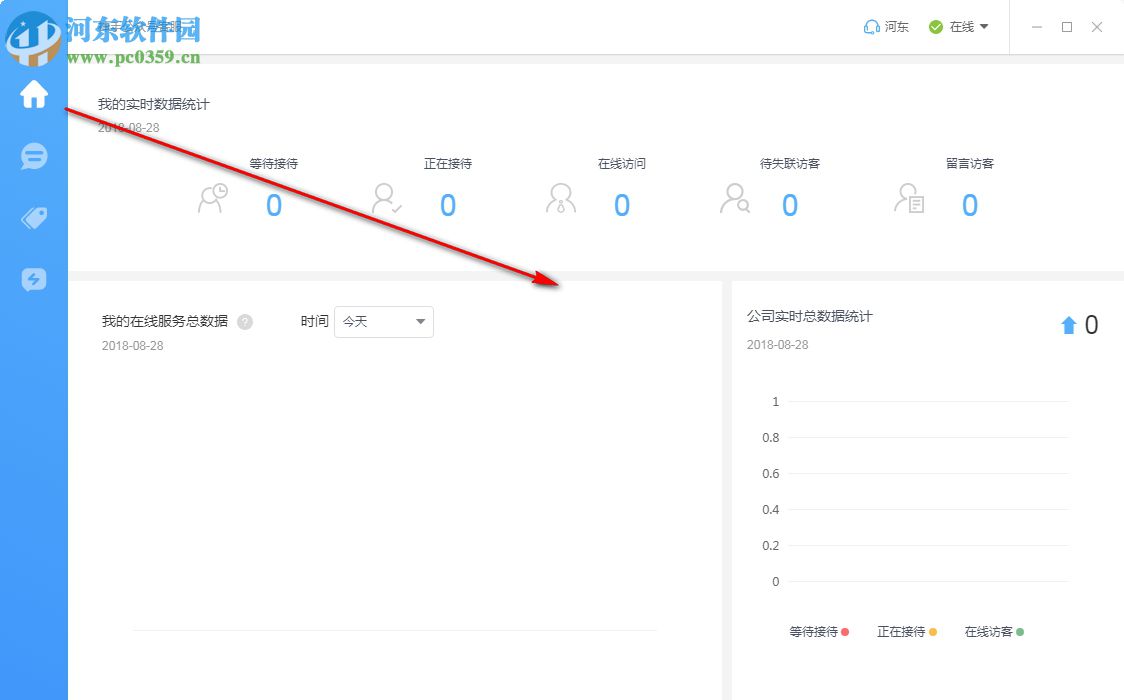Click the message-board icon under 留言访客
The width and height of the screenshot is (1124, 700).
click(x=906, y=200)
